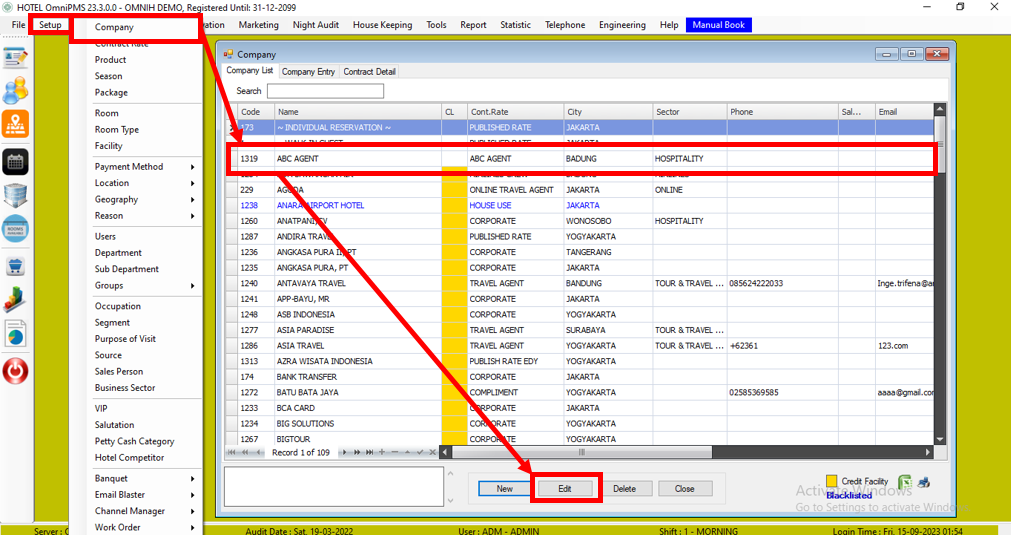The height and width of the screenshot is (535, 1011).
Task: Expand the Groups submenu
Action: 193,286
